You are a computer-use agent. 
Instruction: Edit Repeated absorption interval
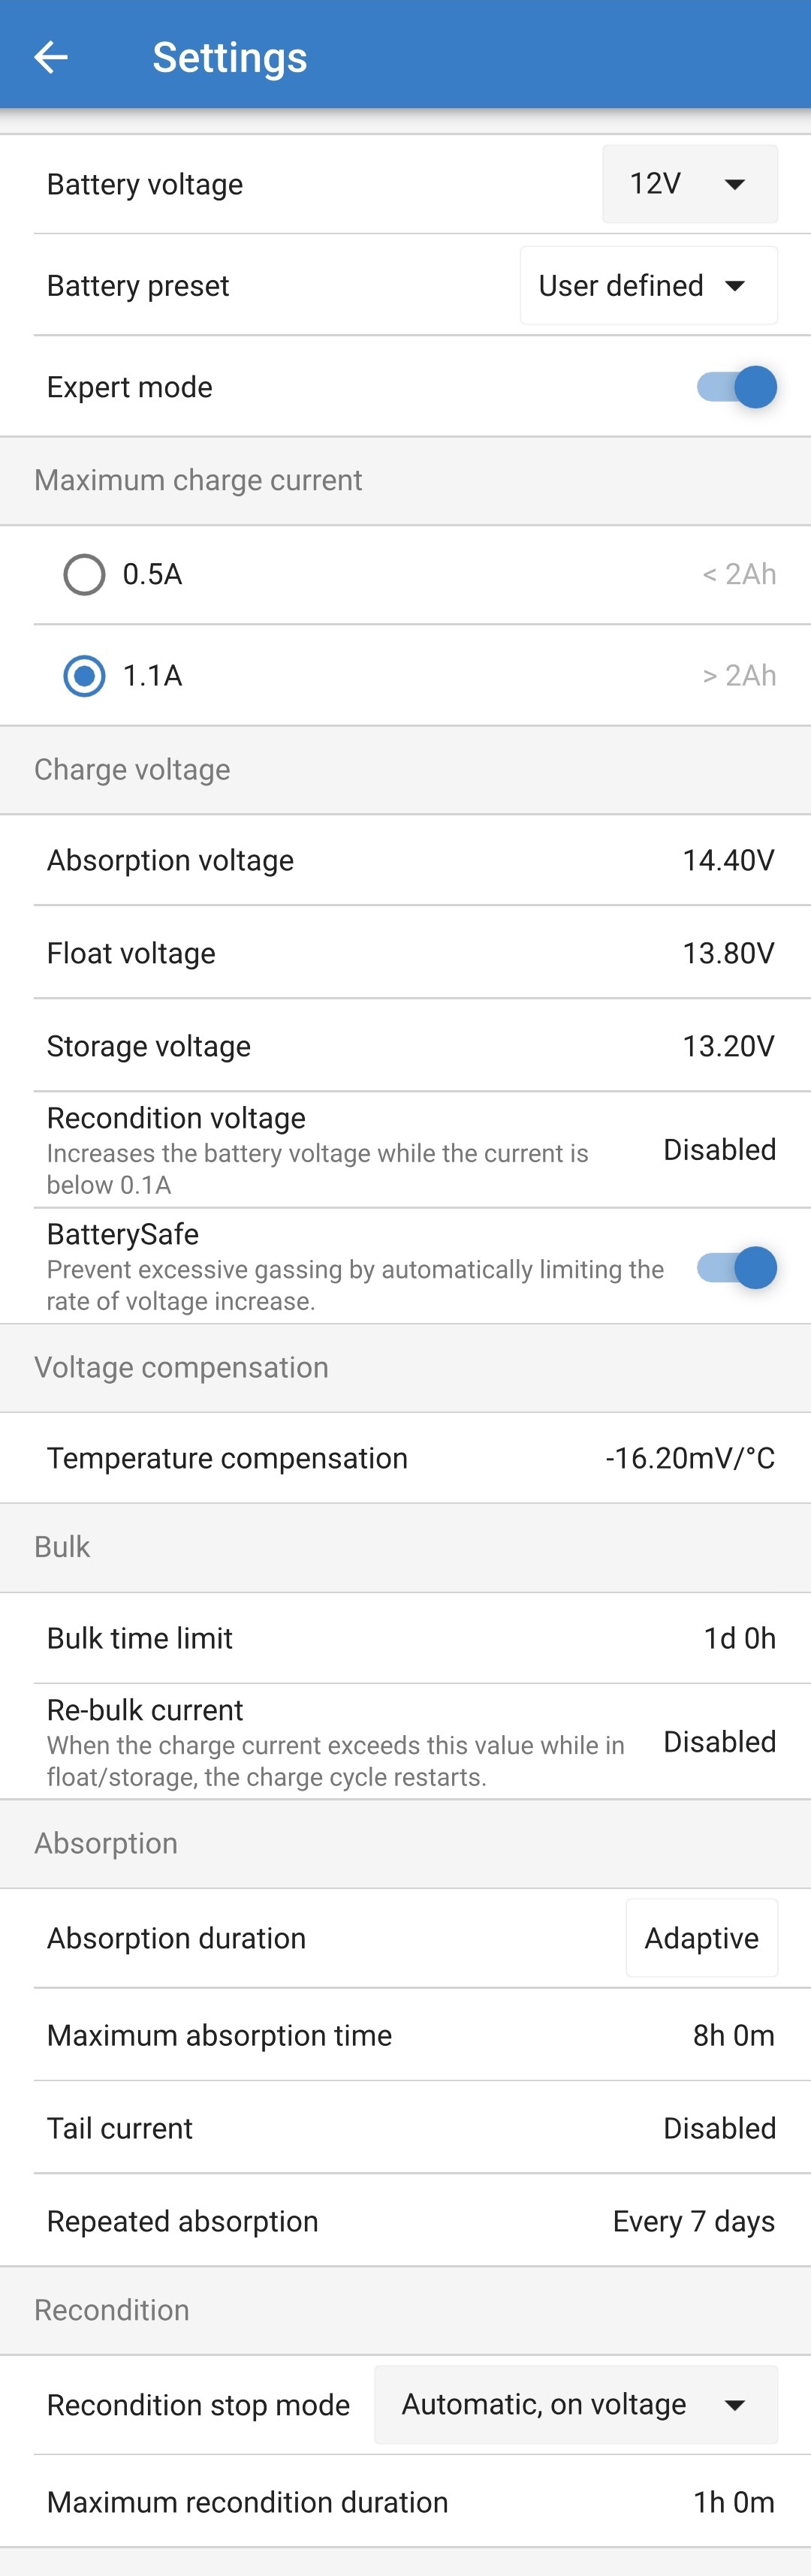click(x=693, y=2222)
